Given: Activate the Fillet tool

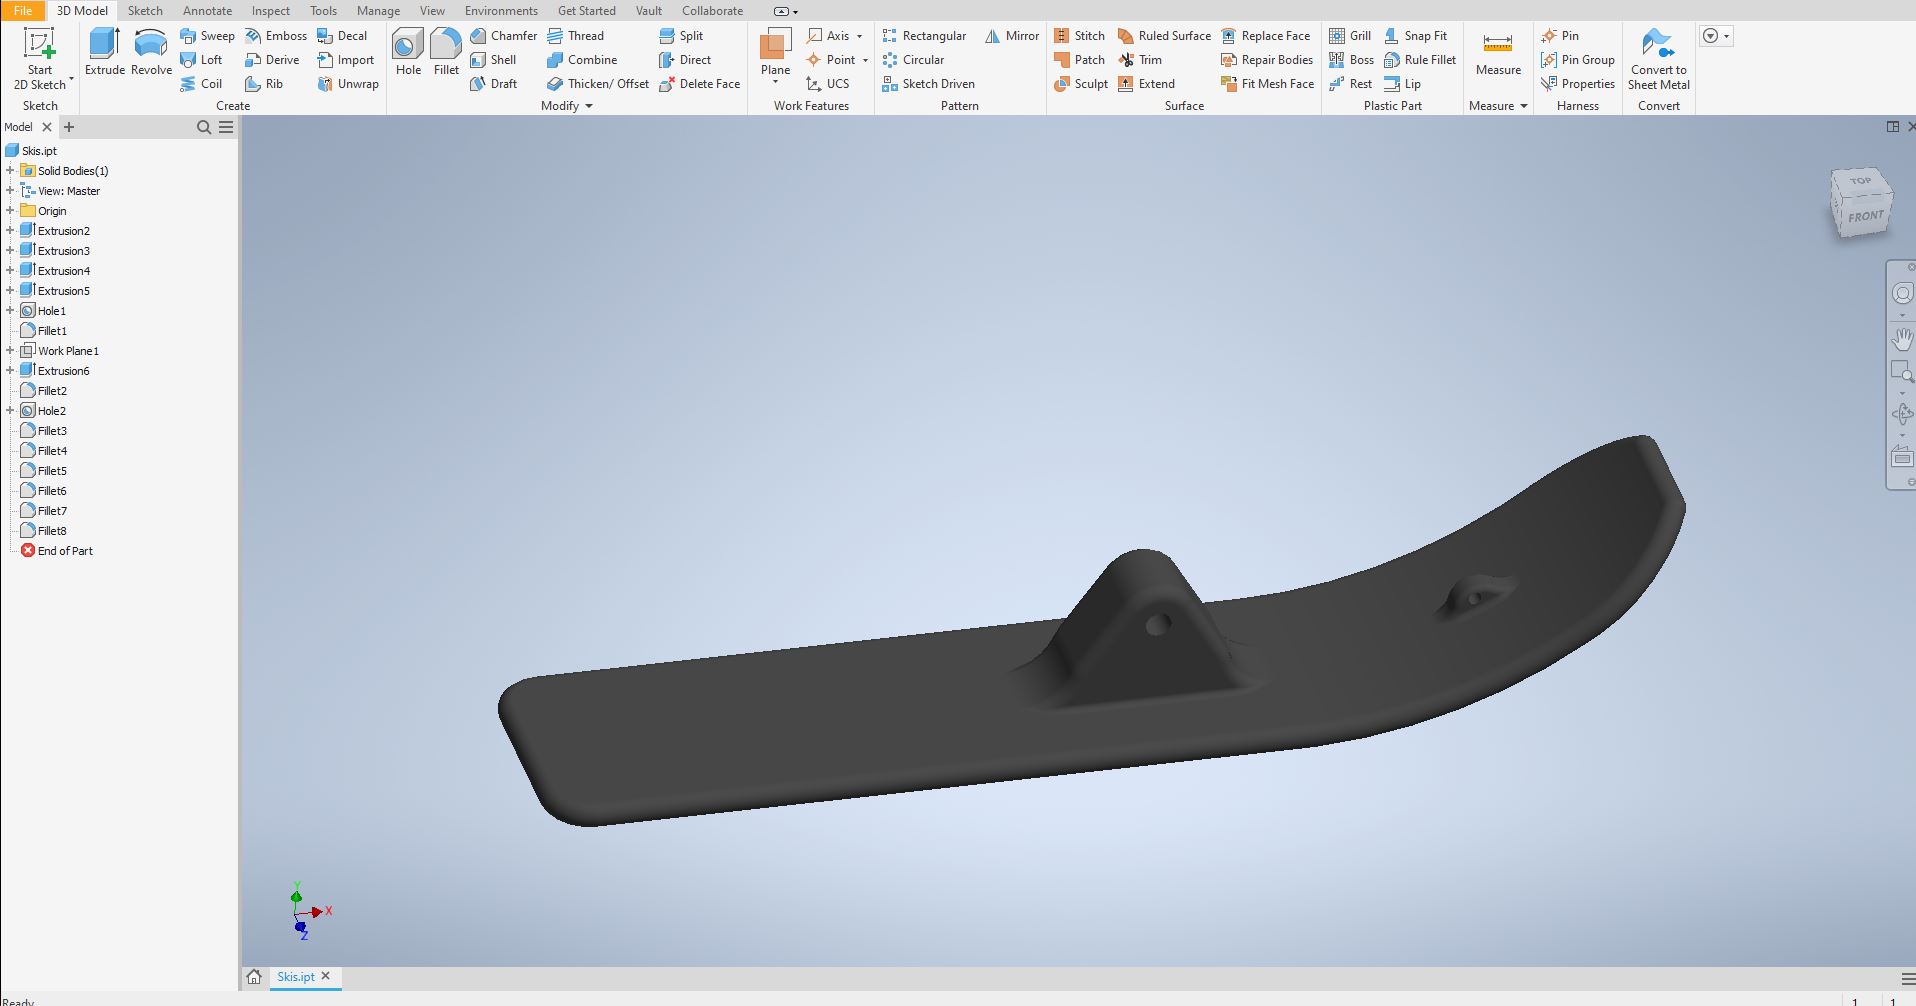Looking at the screenshot, I should pyautogui.click(x=446, y=52).
